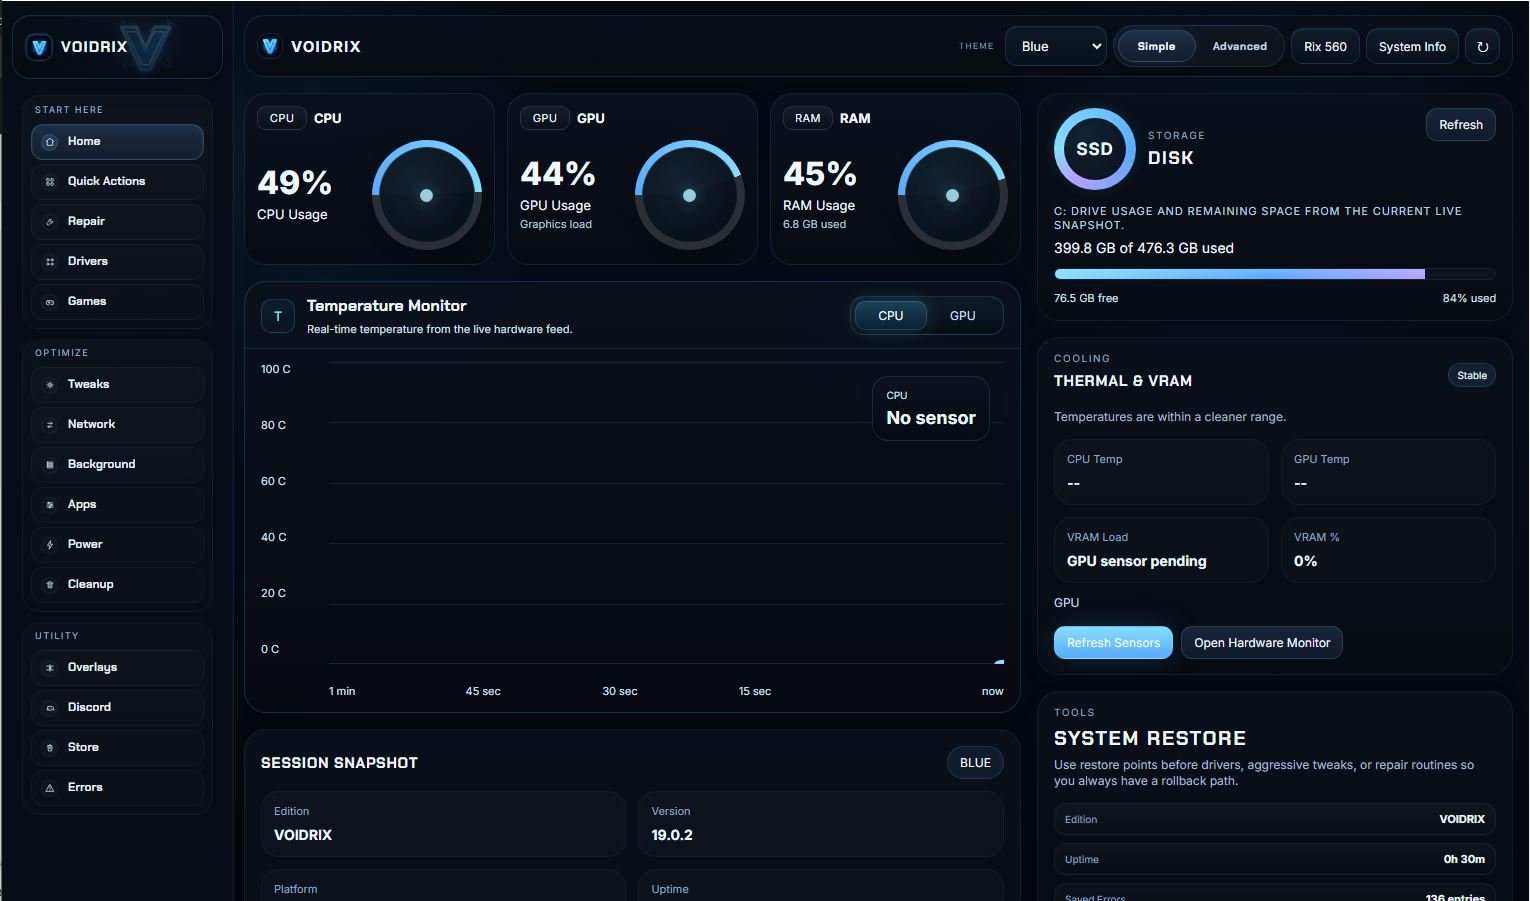Viewport: 1530px width, 901px height.
Task: Click the '76.5 GB free' label
Action: point(1086,298)
